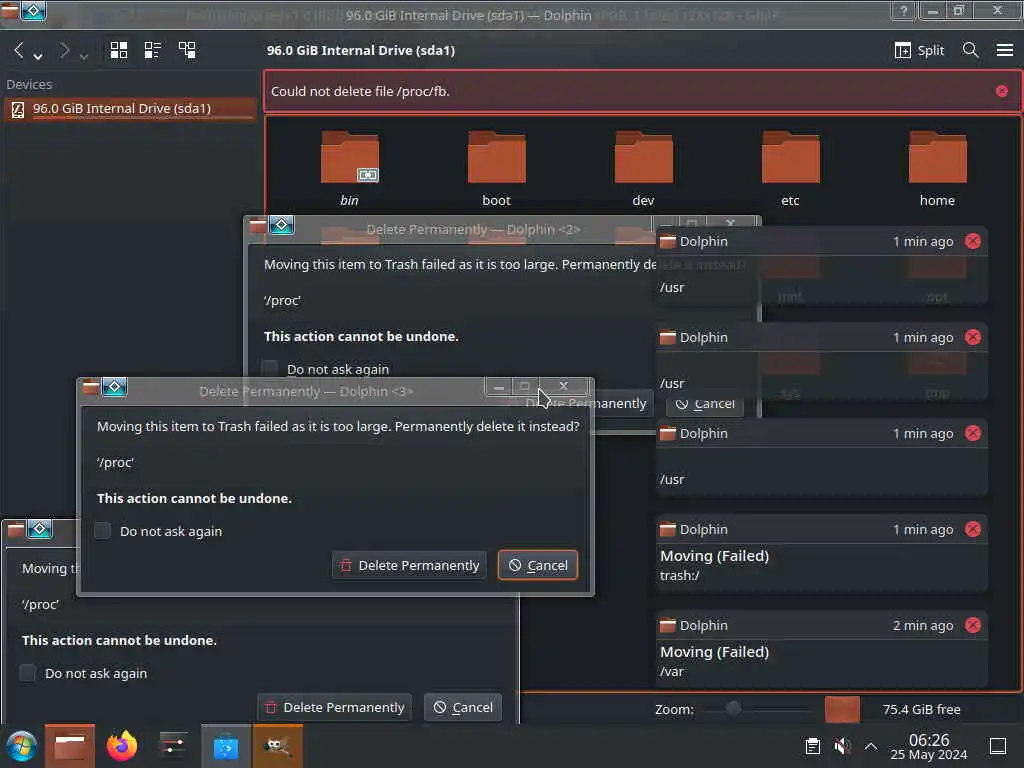Image resolution: width=1024 pixels, height=768 pixels.
Task: Open System Settings from the taskbar
Action: [x=173, y=746]
